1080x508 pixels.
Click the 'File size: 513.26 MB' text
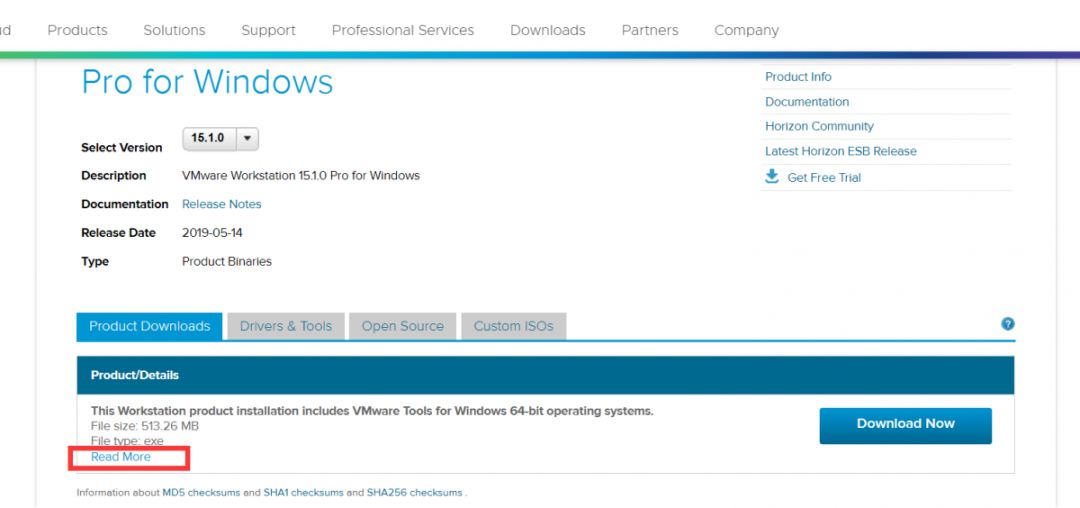coord(145,427)
